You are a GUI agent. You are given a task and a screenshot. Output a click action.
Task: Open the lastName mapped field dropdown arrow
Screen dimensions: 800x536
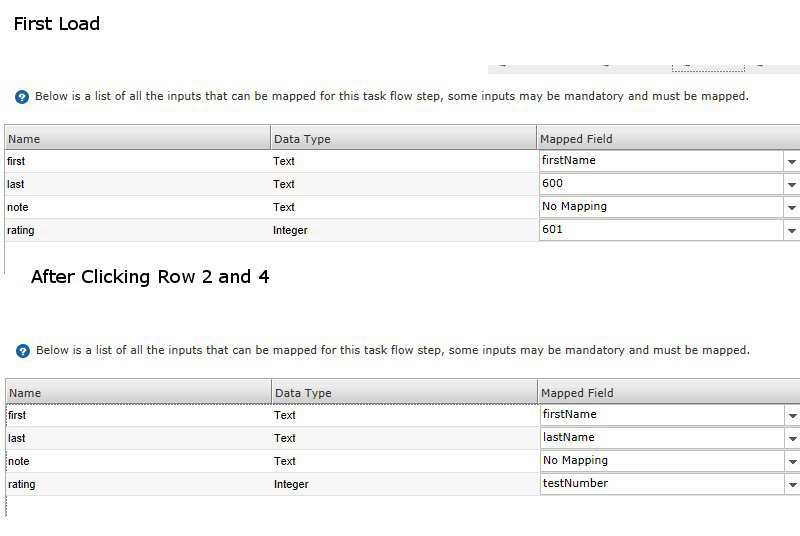[x=792, y=438]
